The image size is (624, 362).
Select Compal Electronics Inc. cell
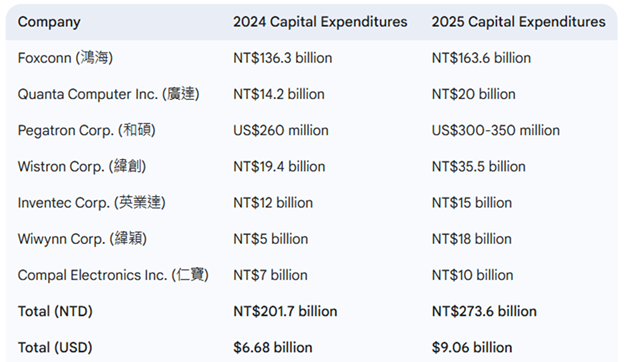tap(113, 275)
